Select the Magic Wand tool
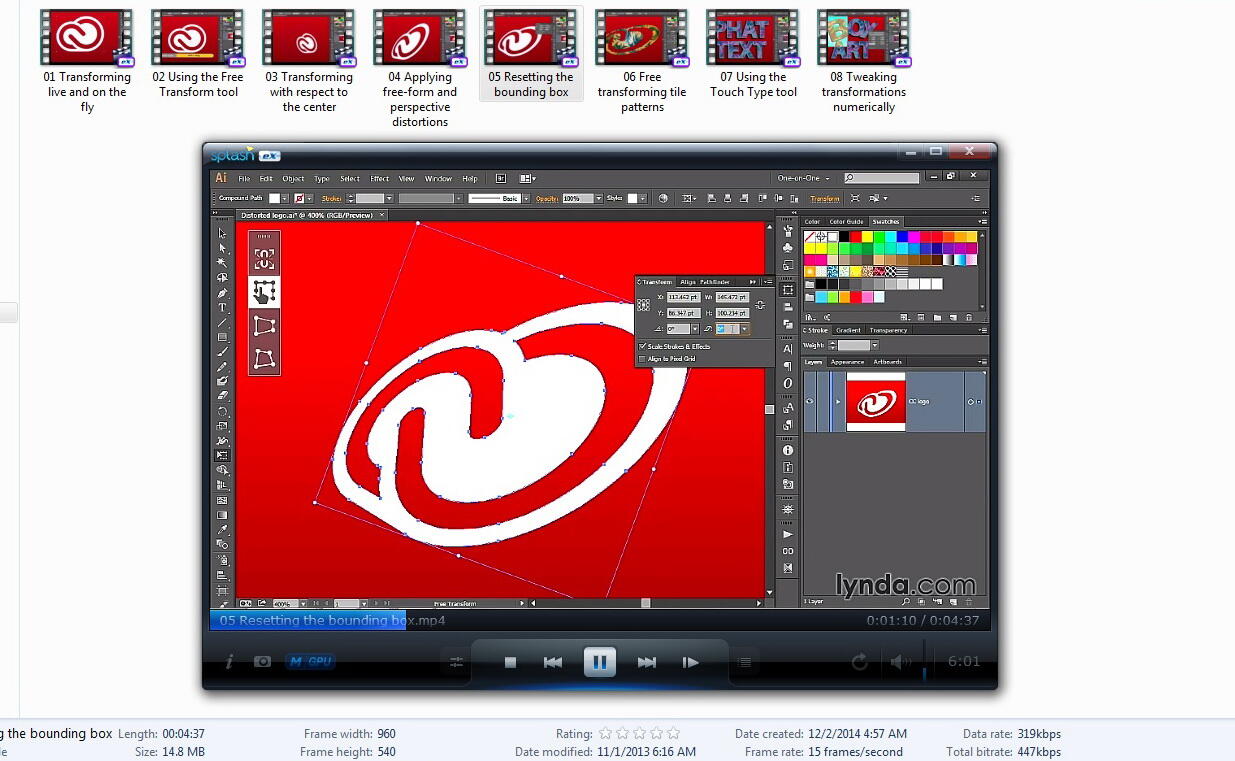Image resolution: width=1235 pixels, height=761 pixels. (x=222, y=263)
